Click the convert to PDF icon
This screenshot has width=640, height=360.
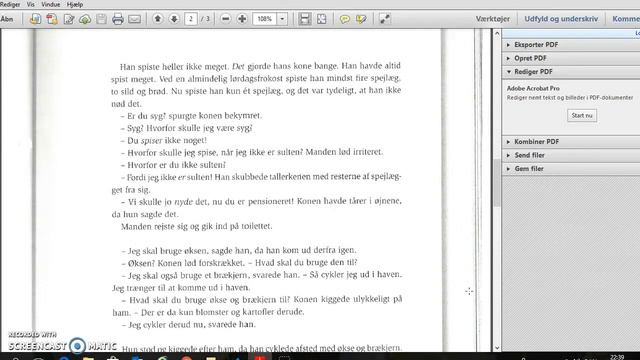tap(52, 19)
